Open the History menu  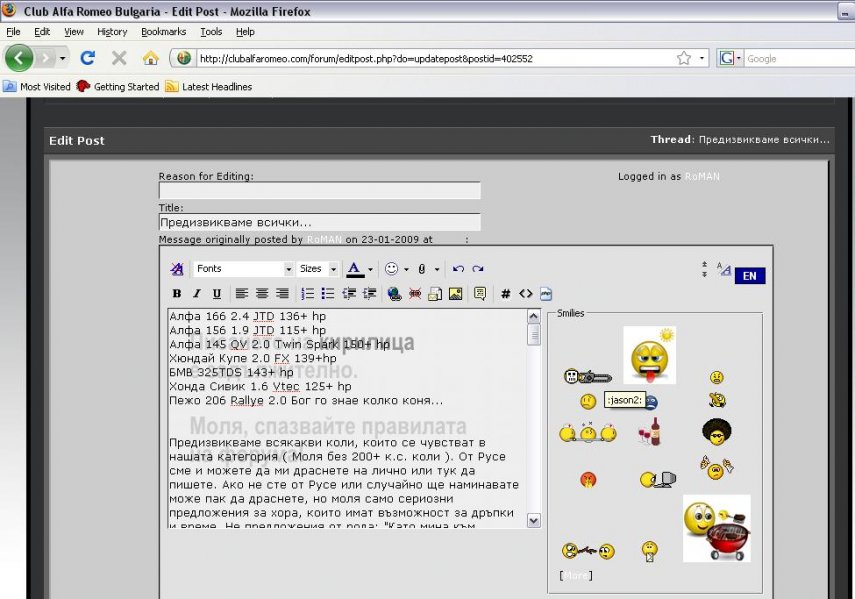tap(112, 32)
